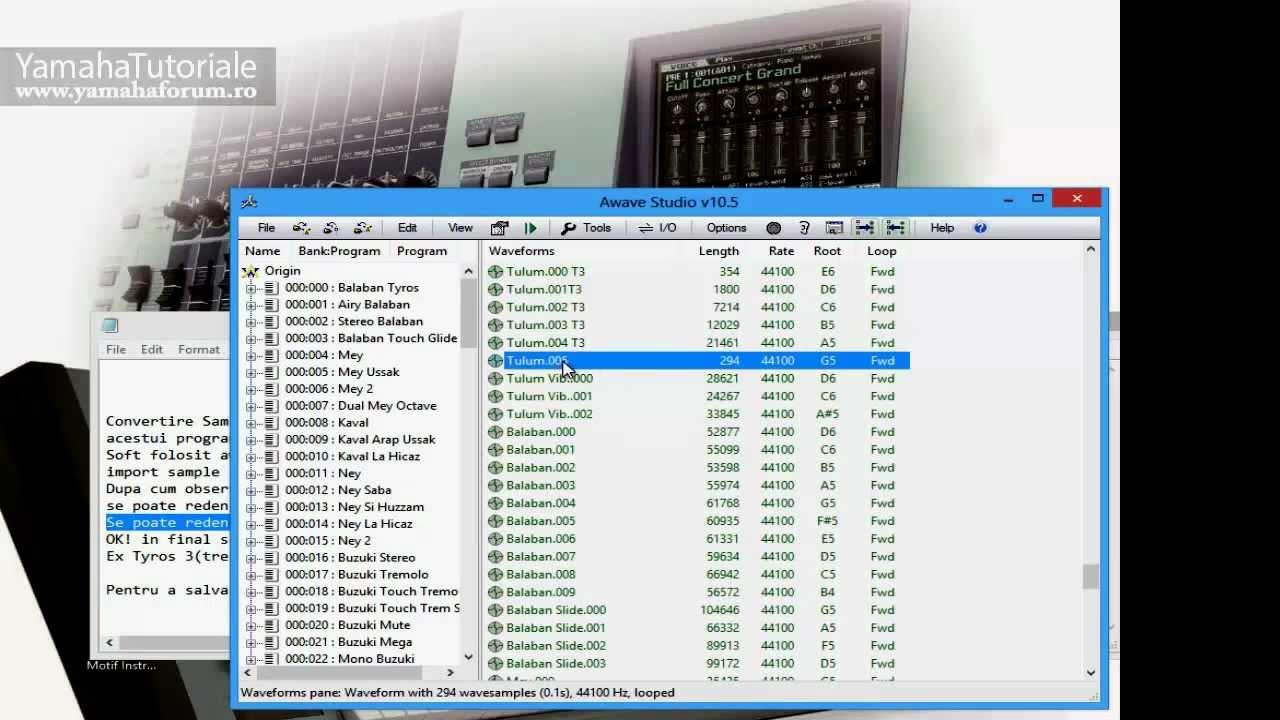Click the blue question mark help icon
The width and height of the screenshot is (1280, 720).
(980, 228)
